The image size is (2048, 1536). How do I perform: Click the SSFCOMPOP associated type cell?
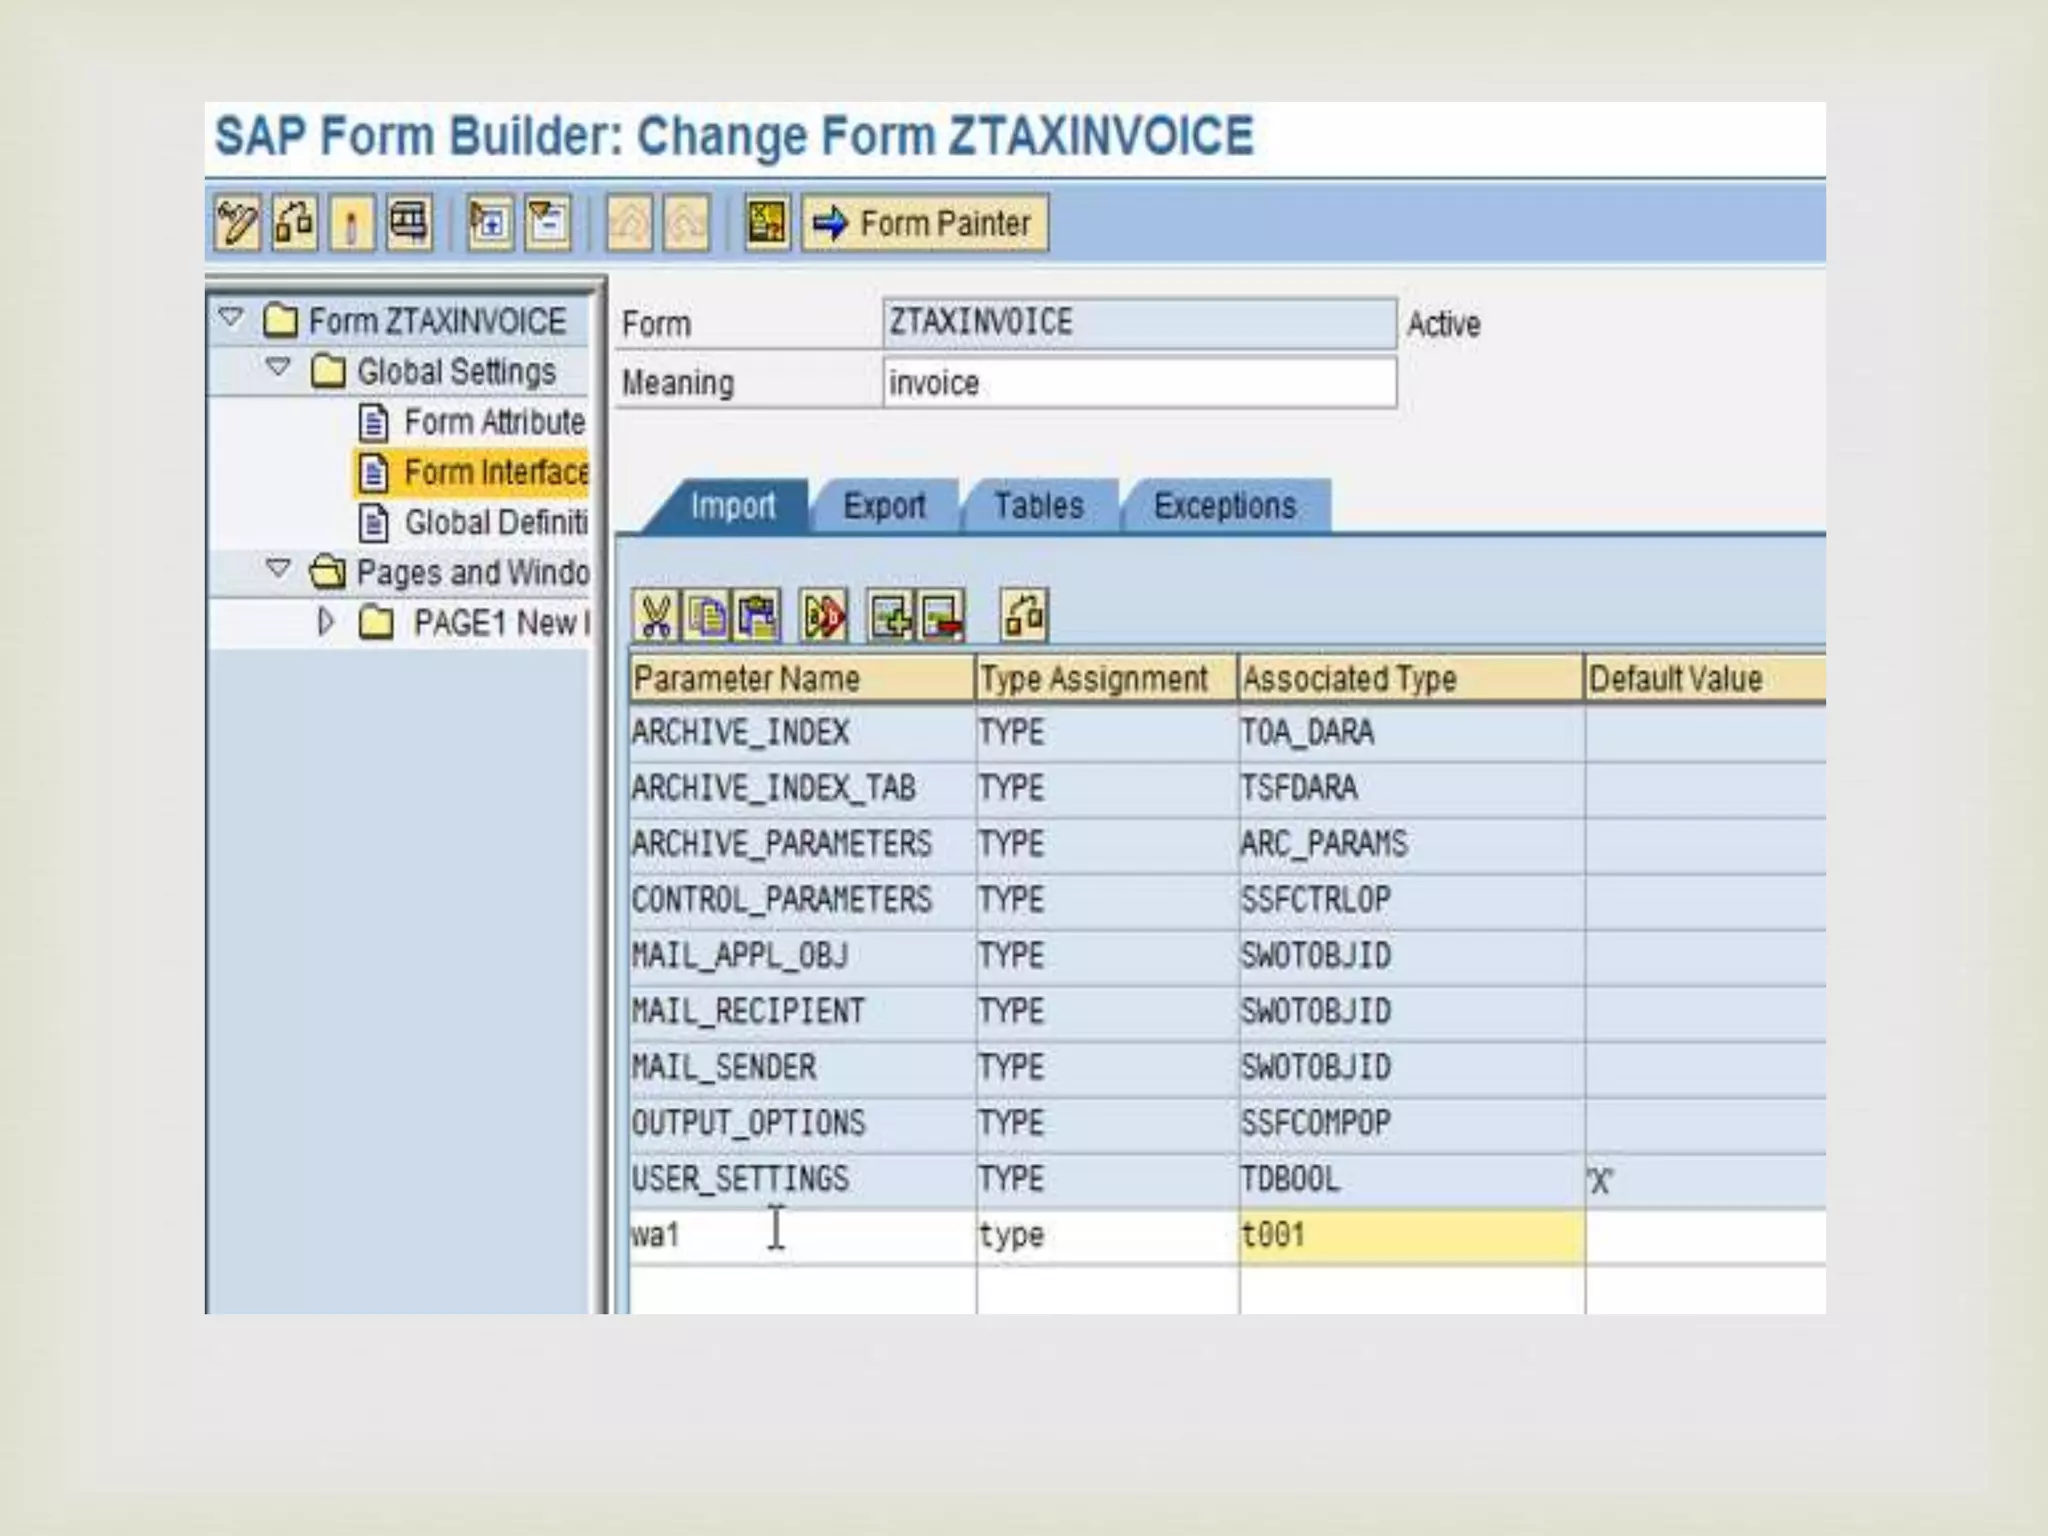point(1411,1123)
